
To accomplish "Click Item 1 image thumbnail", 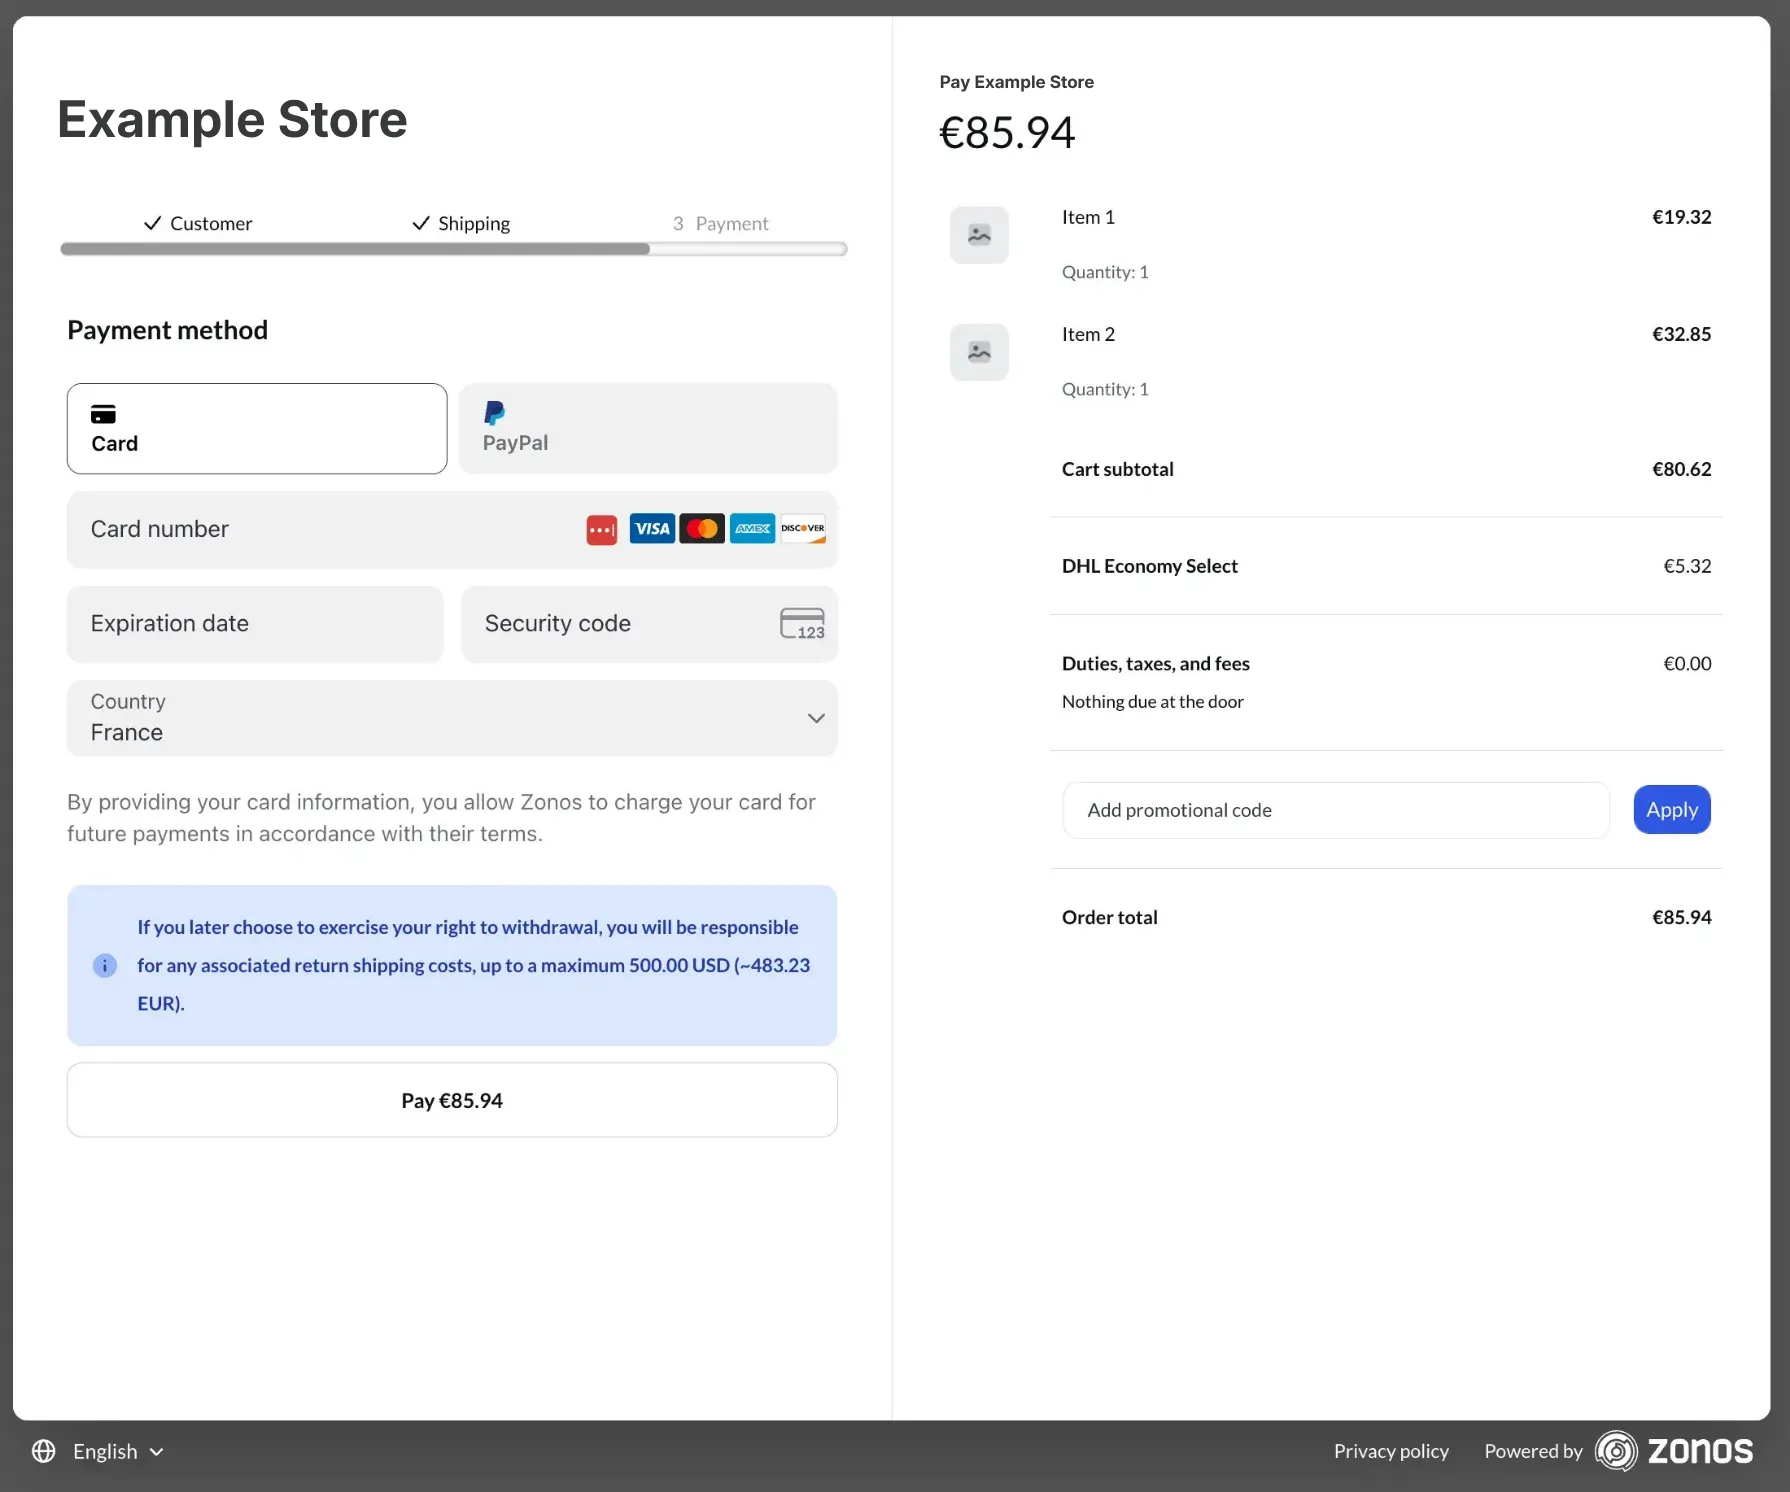I will pyautogui.click(x=979, y=235).
